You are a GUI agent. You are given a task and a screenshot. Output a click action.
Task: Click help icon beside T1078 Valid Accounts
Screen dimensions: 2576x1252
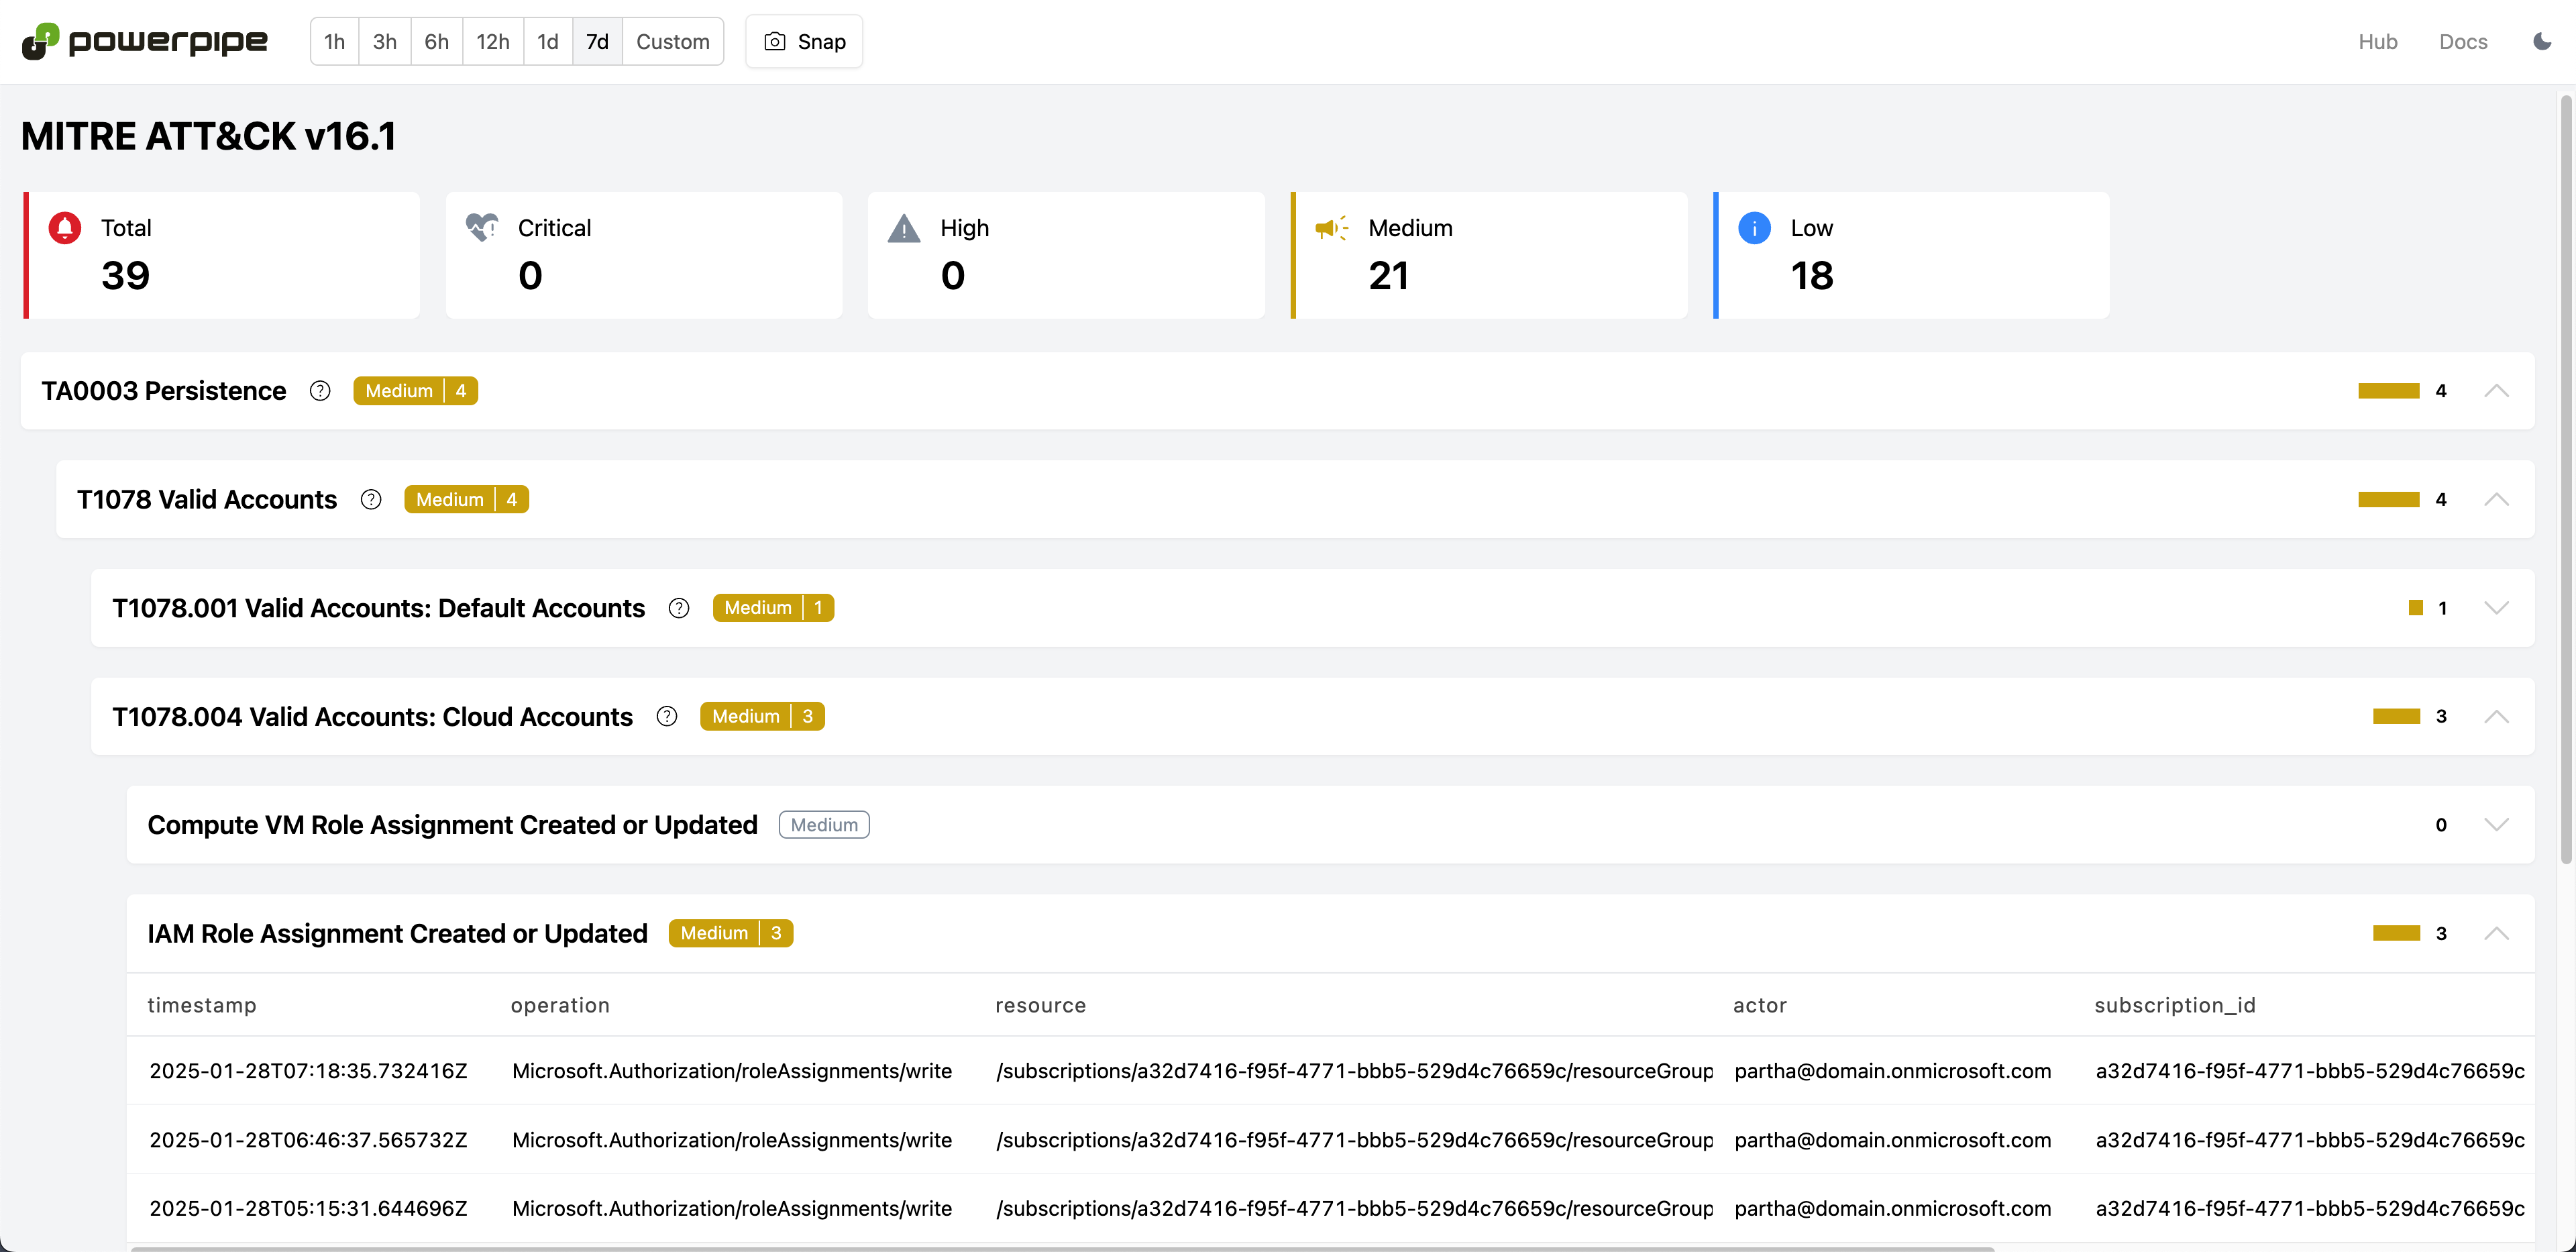[371, 500]
